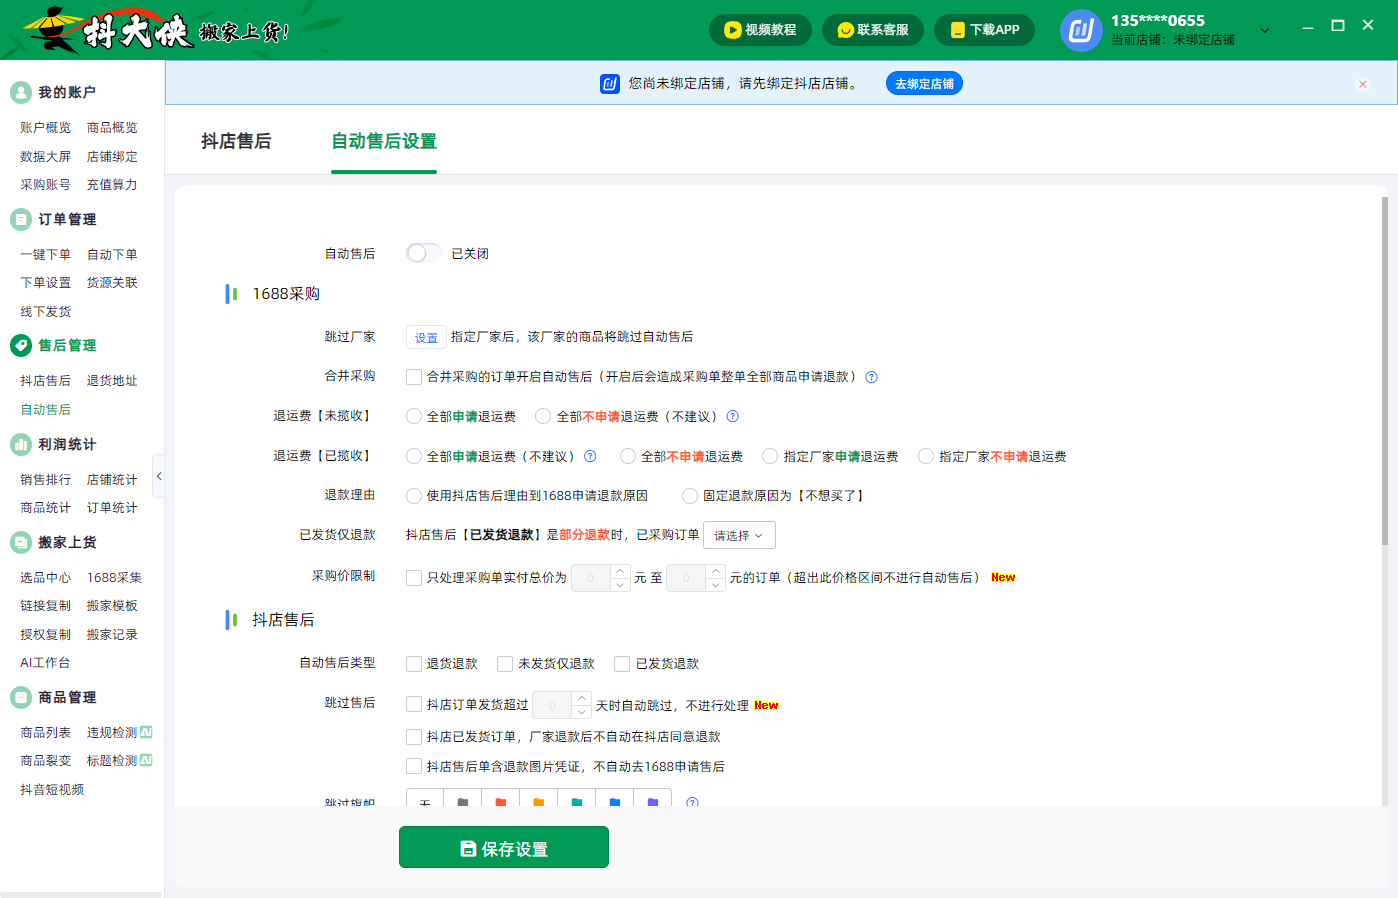1398x898 pixels.
Task: Choose 固定退款原因为【不想买了】
Action: pos(690,495)
